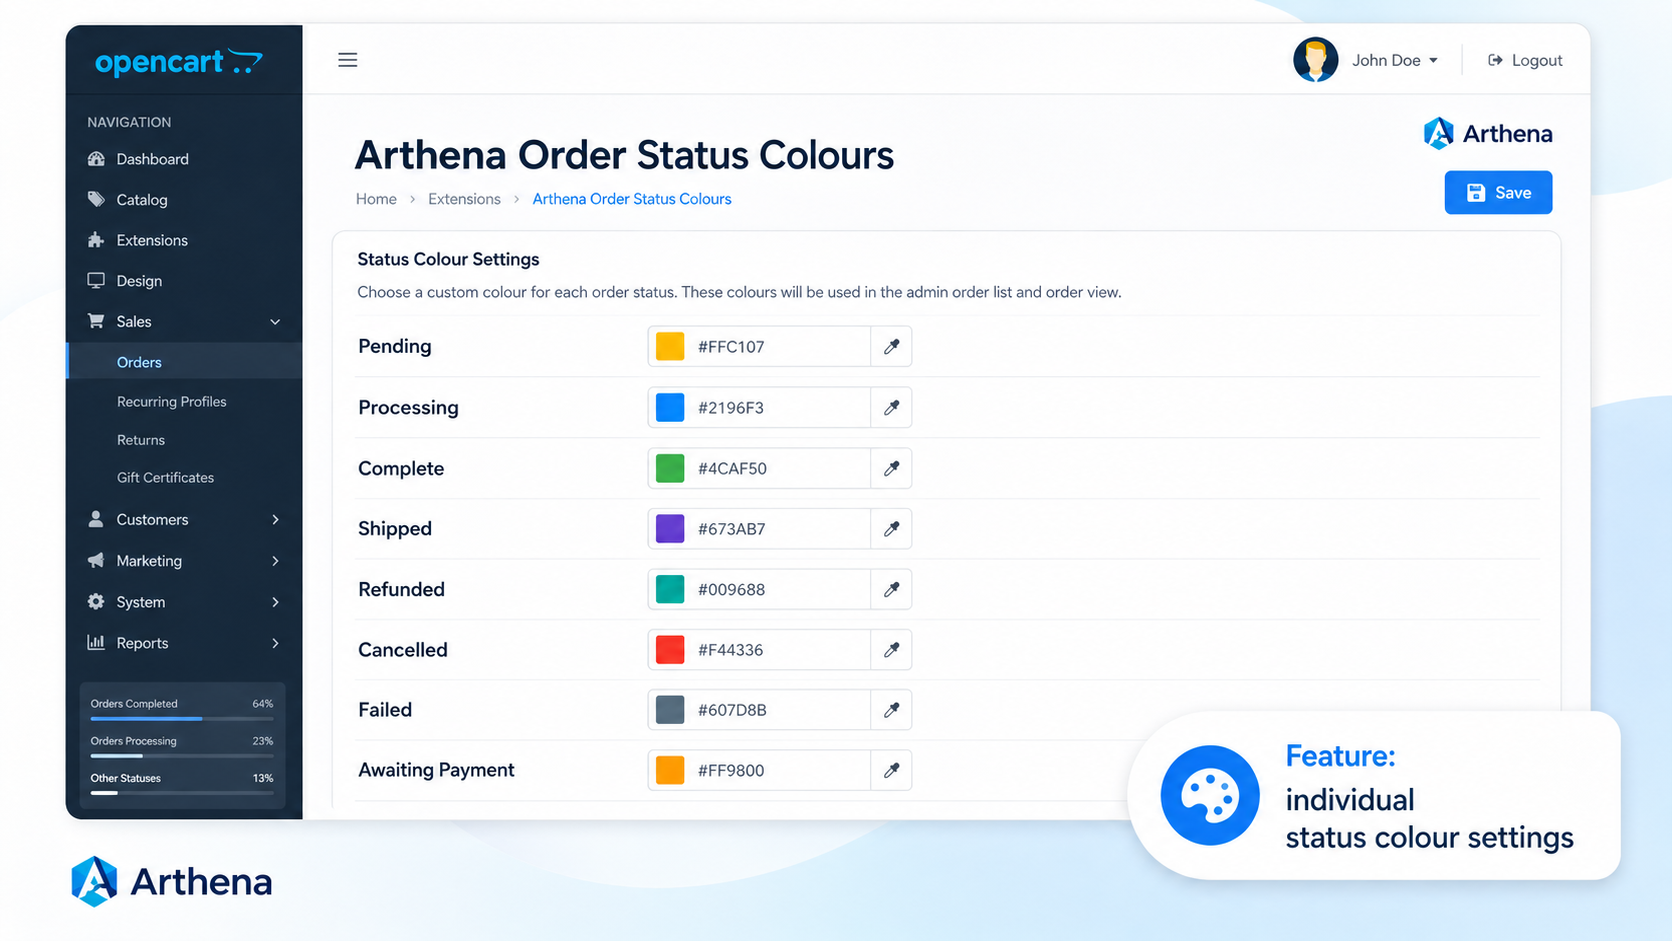Click the blue Processing colour swatch
1672x941 pixels.
(670, 407)
